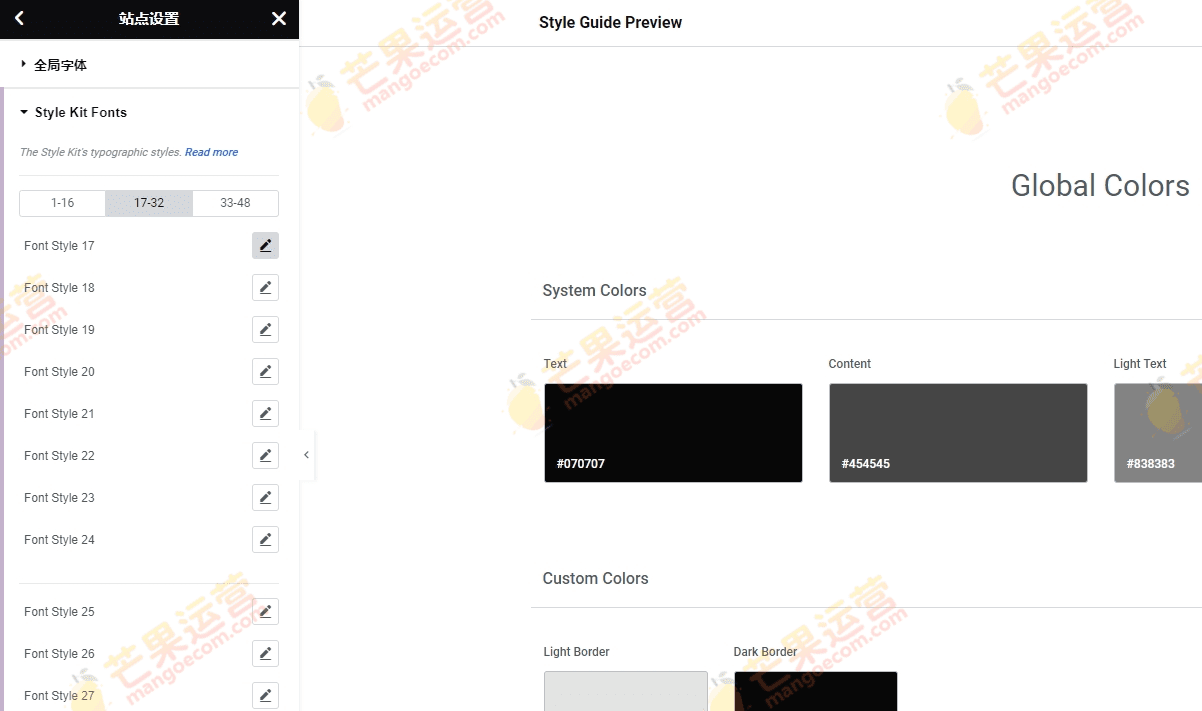Viewport: 1202px width, 711px height.
Task: Click the Font Style 19 label
Action: coord(59,330)
